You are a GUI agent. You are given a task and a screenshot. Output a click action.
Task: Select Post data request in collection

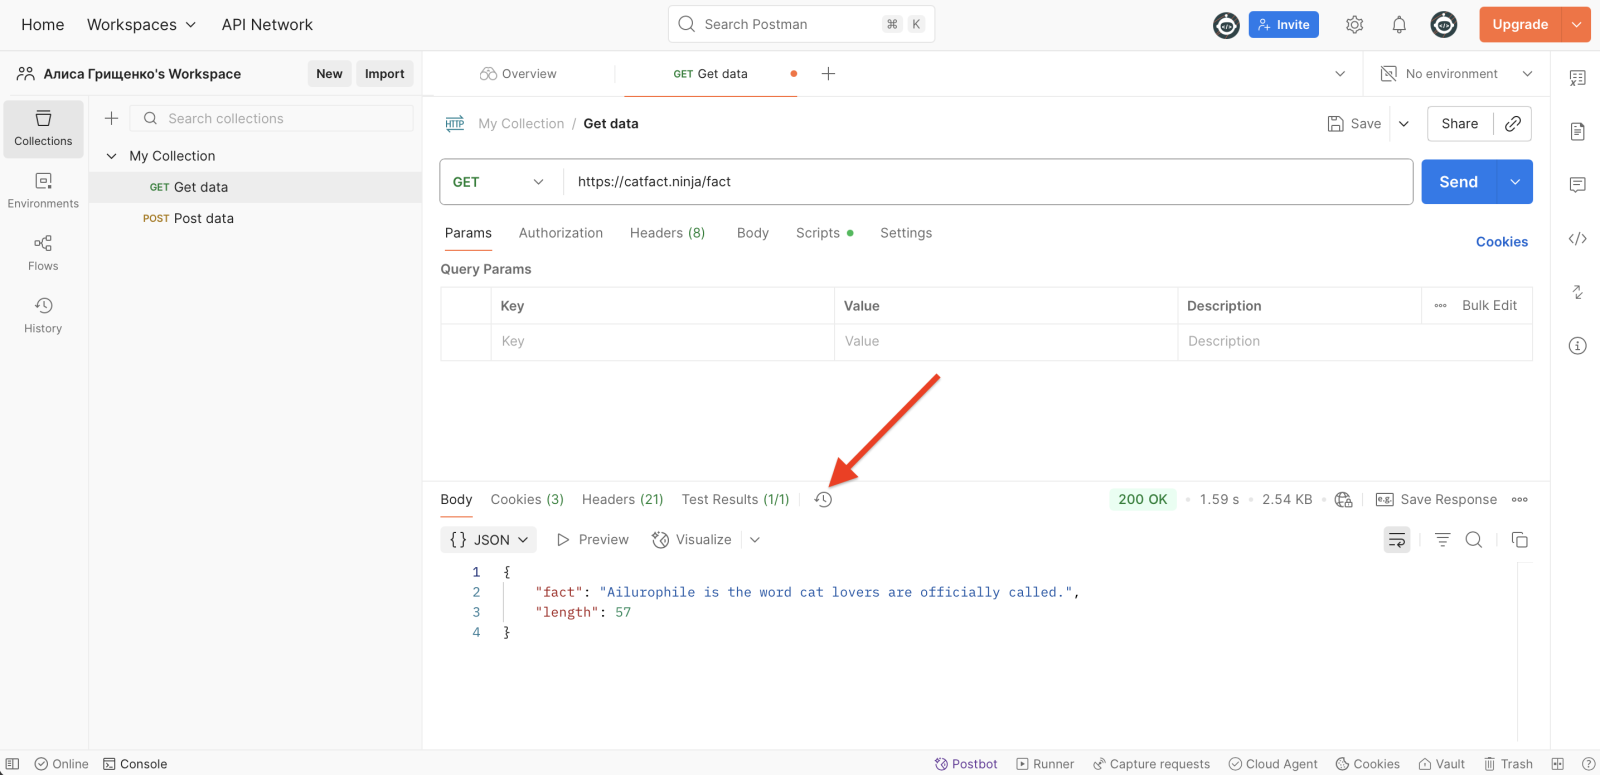coord(255,219)
